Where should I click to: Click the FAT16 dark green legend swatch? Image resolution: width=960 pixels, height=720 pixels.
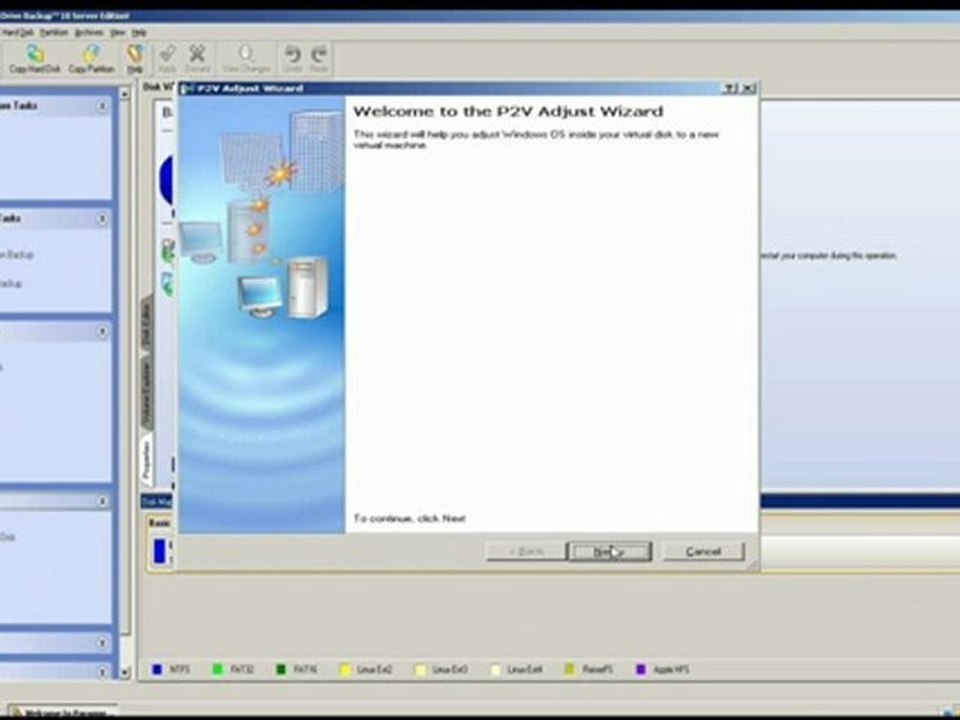tap(281, 669)
